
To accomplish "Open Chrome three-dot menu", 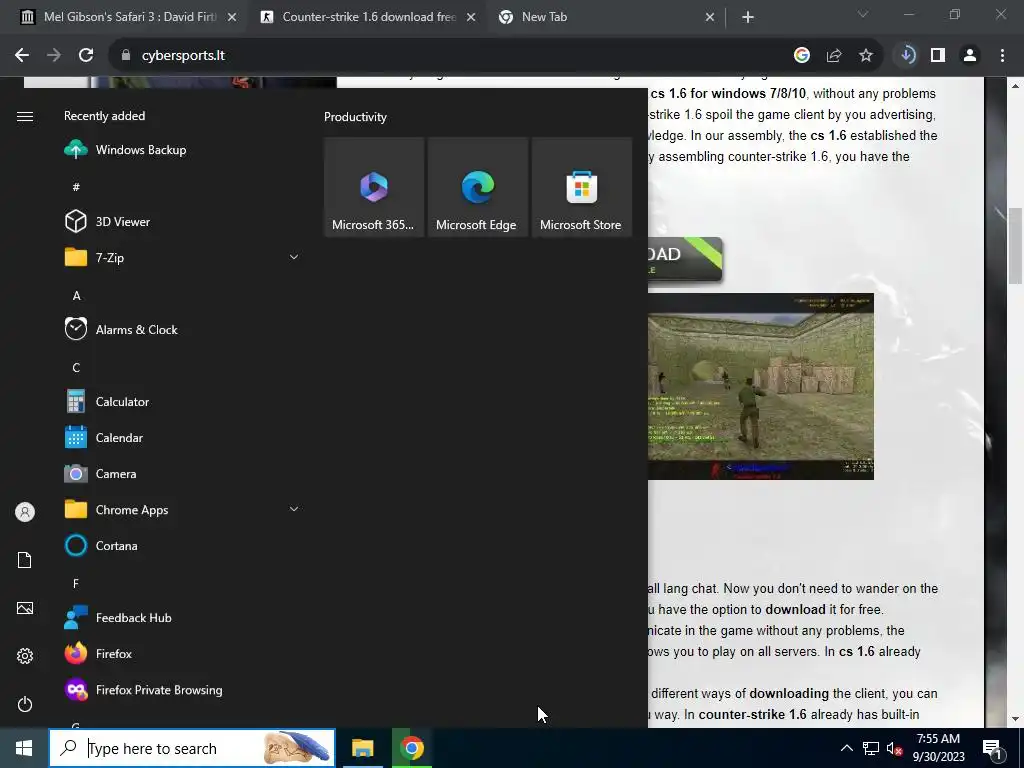I will [x=1002, y=56].
